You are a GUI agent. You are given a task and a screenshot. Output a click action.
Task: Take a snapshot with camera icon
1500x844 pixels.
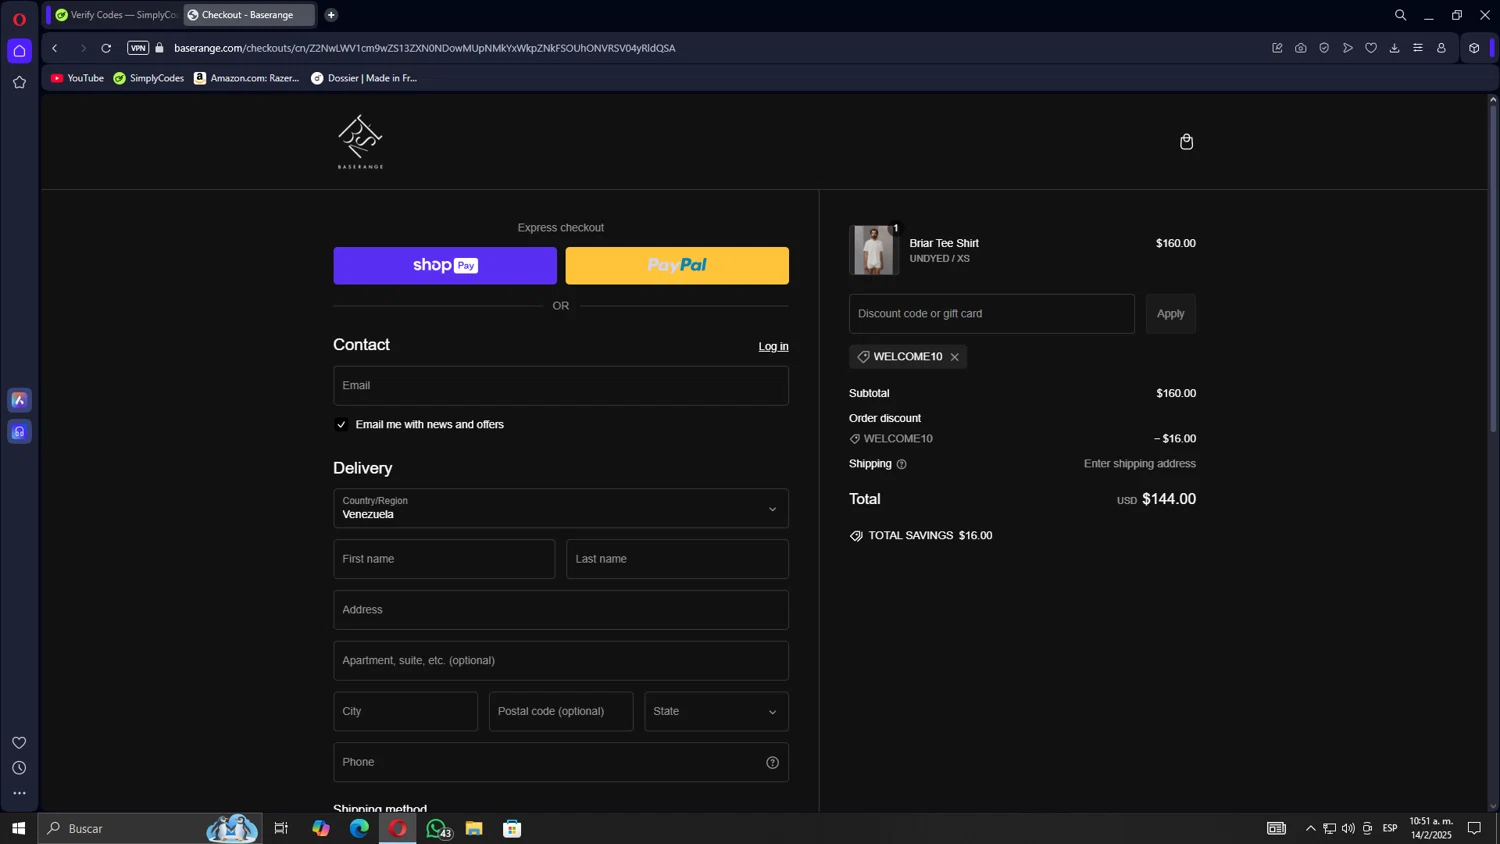click(x=1300, y=48)
